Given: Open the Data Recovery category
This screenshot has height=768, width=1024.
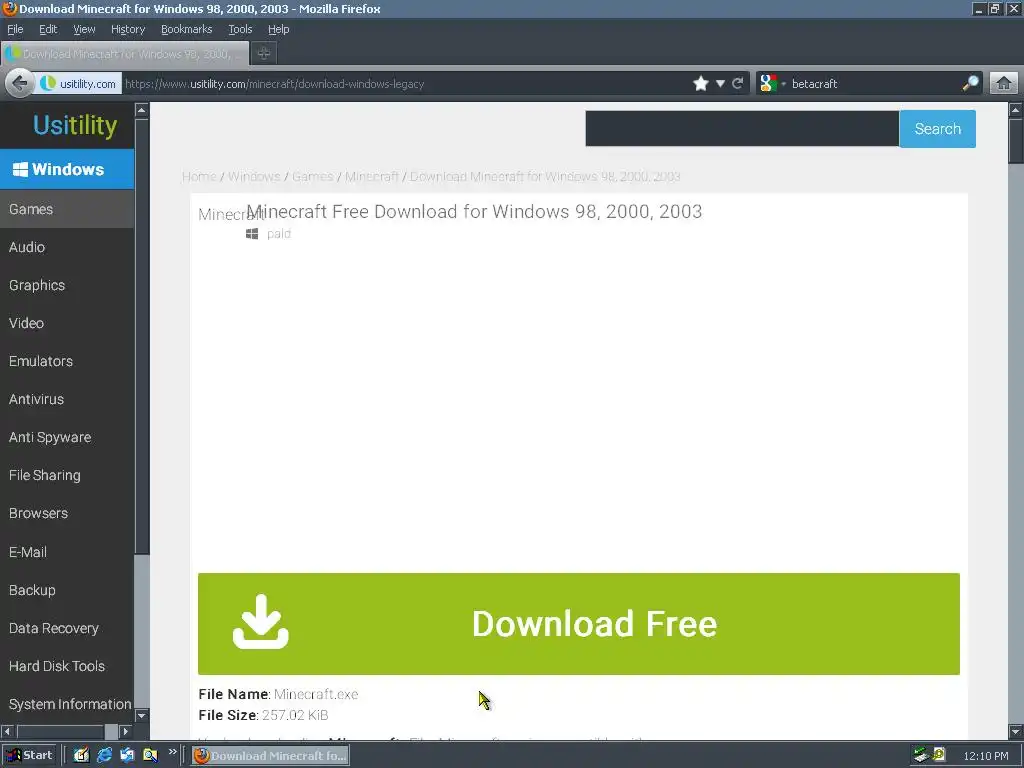Looking at the screenshot, I should coord(67,628).
